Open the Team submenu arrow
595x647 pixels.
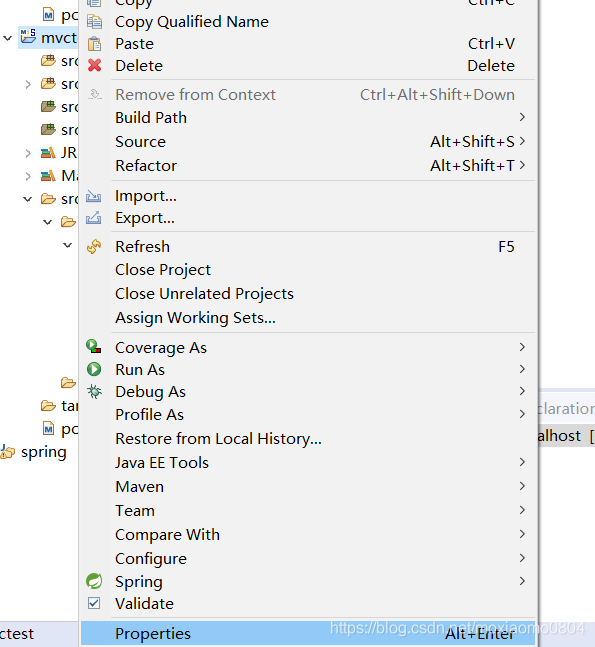(522, 510)
